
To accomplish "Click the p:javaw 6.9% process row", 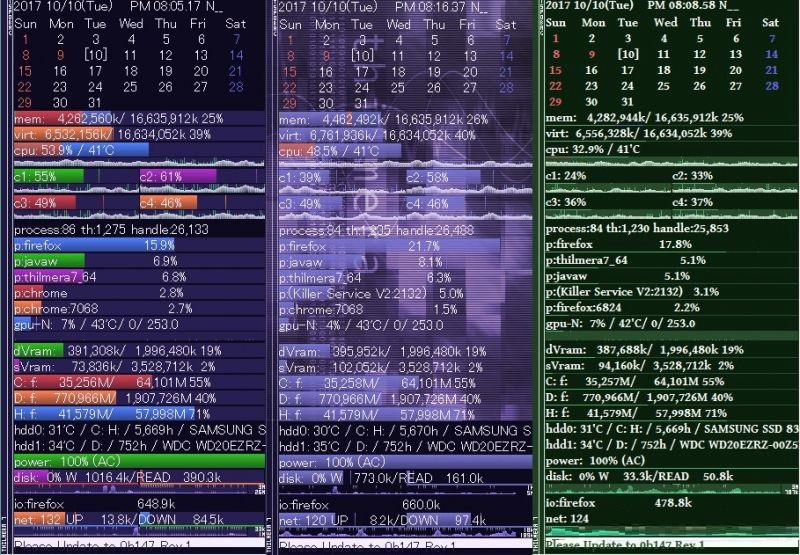I will 100,261.
